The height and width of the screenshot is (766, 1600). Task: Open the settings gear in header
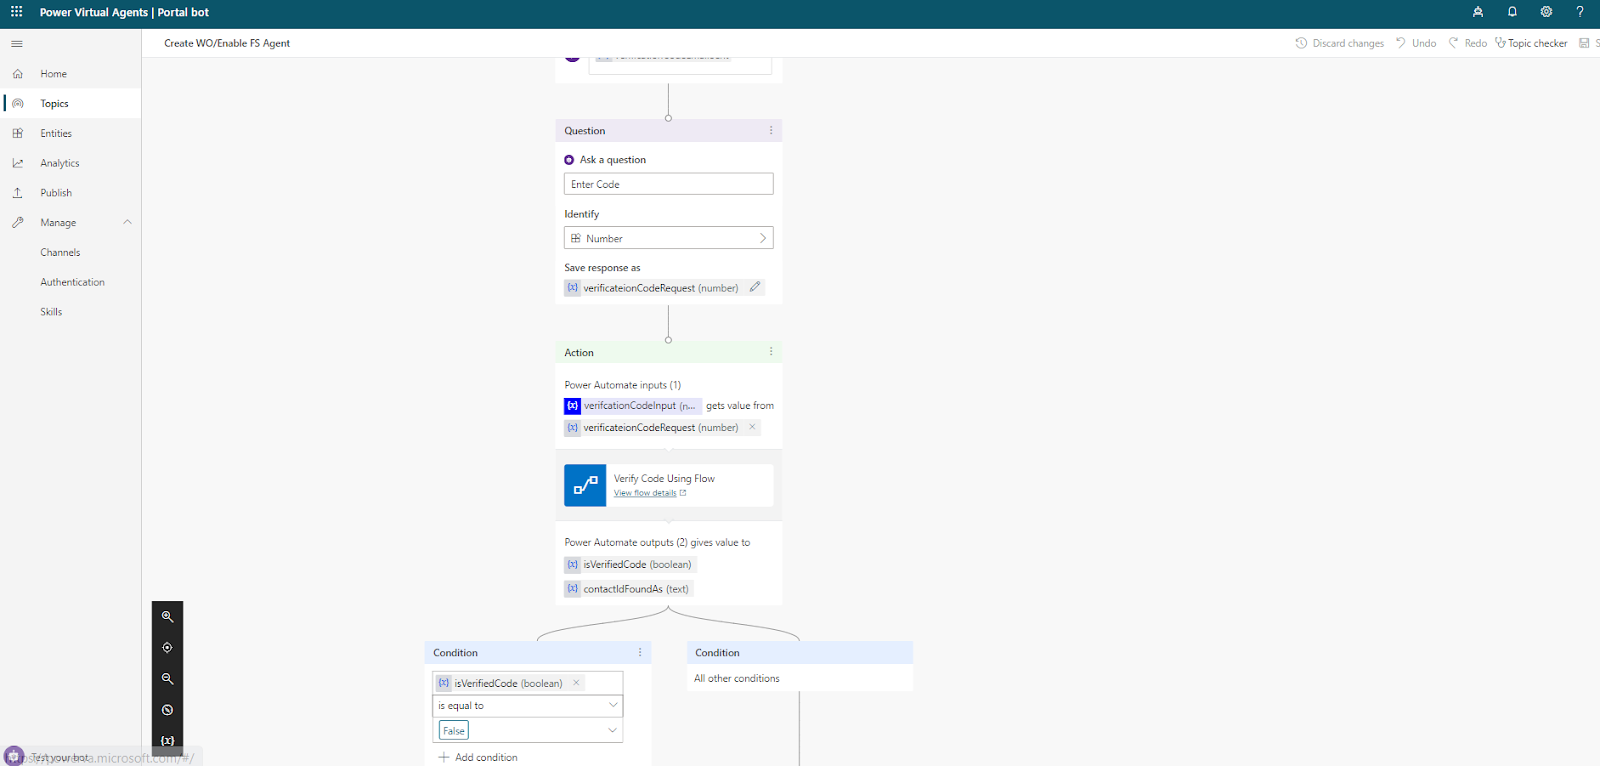(x=1546, y=12)
